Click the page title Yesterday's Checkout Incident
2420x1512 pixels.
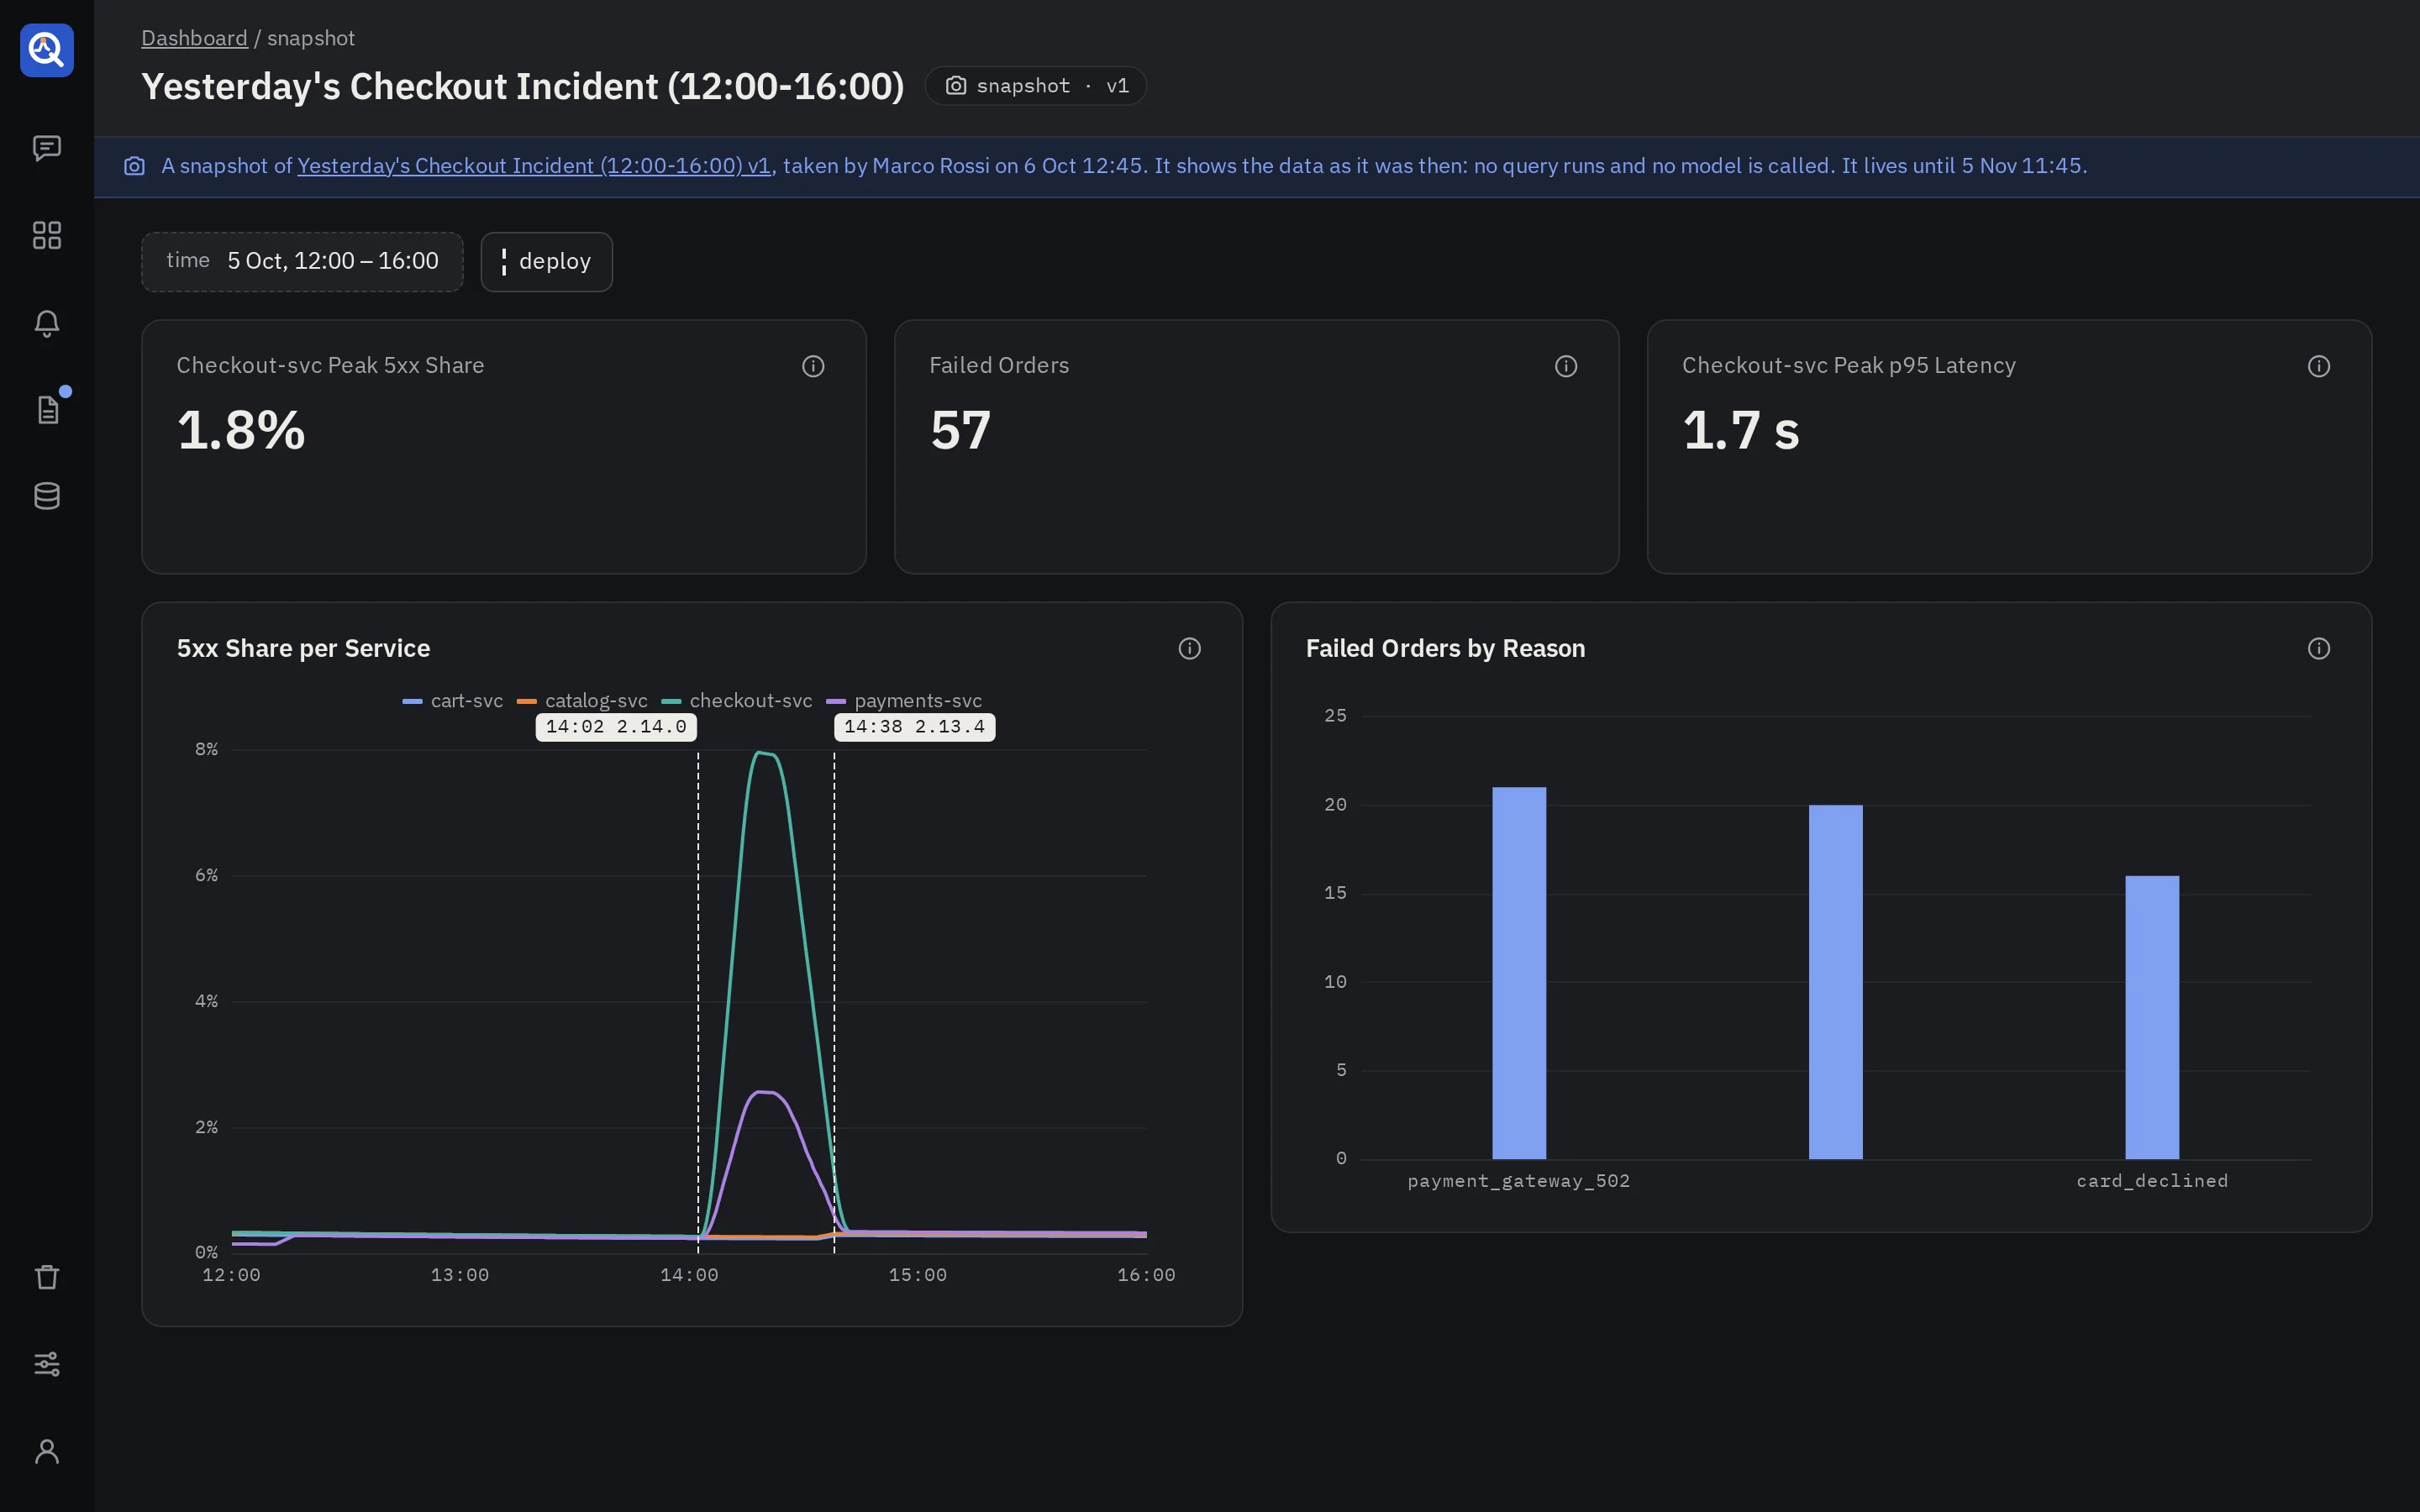point(522,87)
